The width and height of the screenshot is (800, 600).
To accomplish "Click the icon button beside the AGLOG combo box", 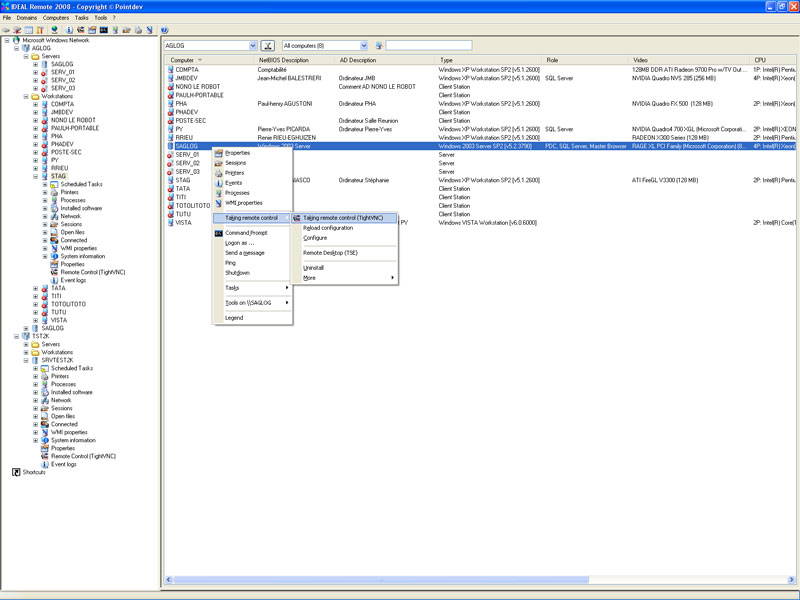I will point(268,46).
